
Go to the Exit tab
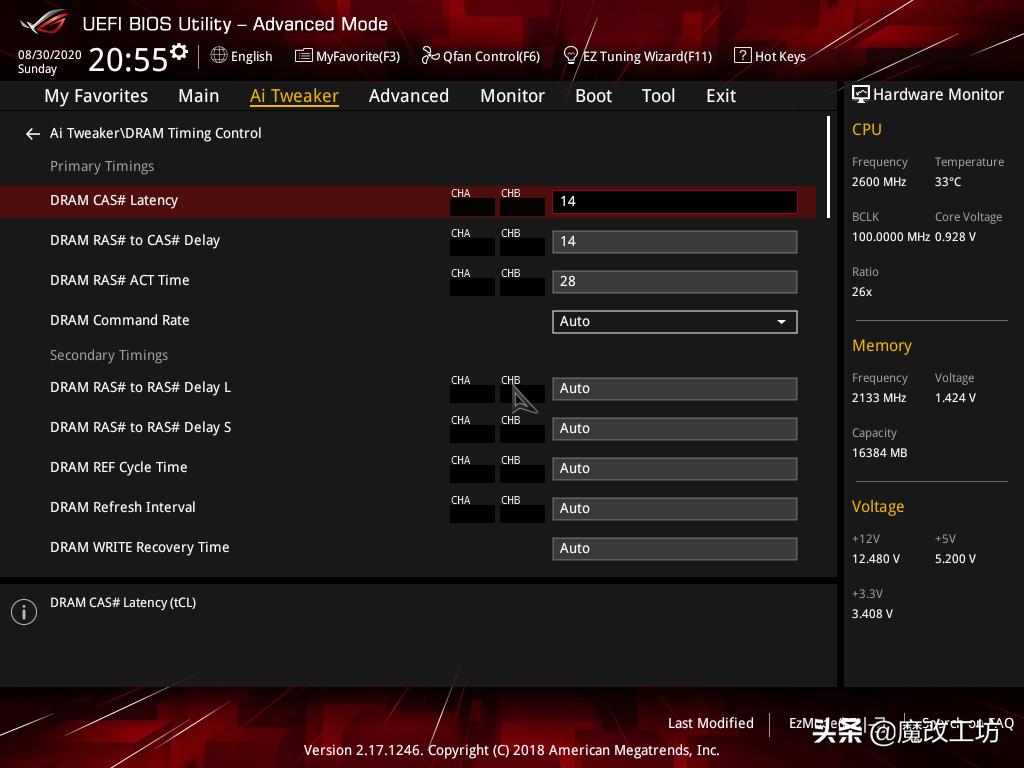(721, 96)
